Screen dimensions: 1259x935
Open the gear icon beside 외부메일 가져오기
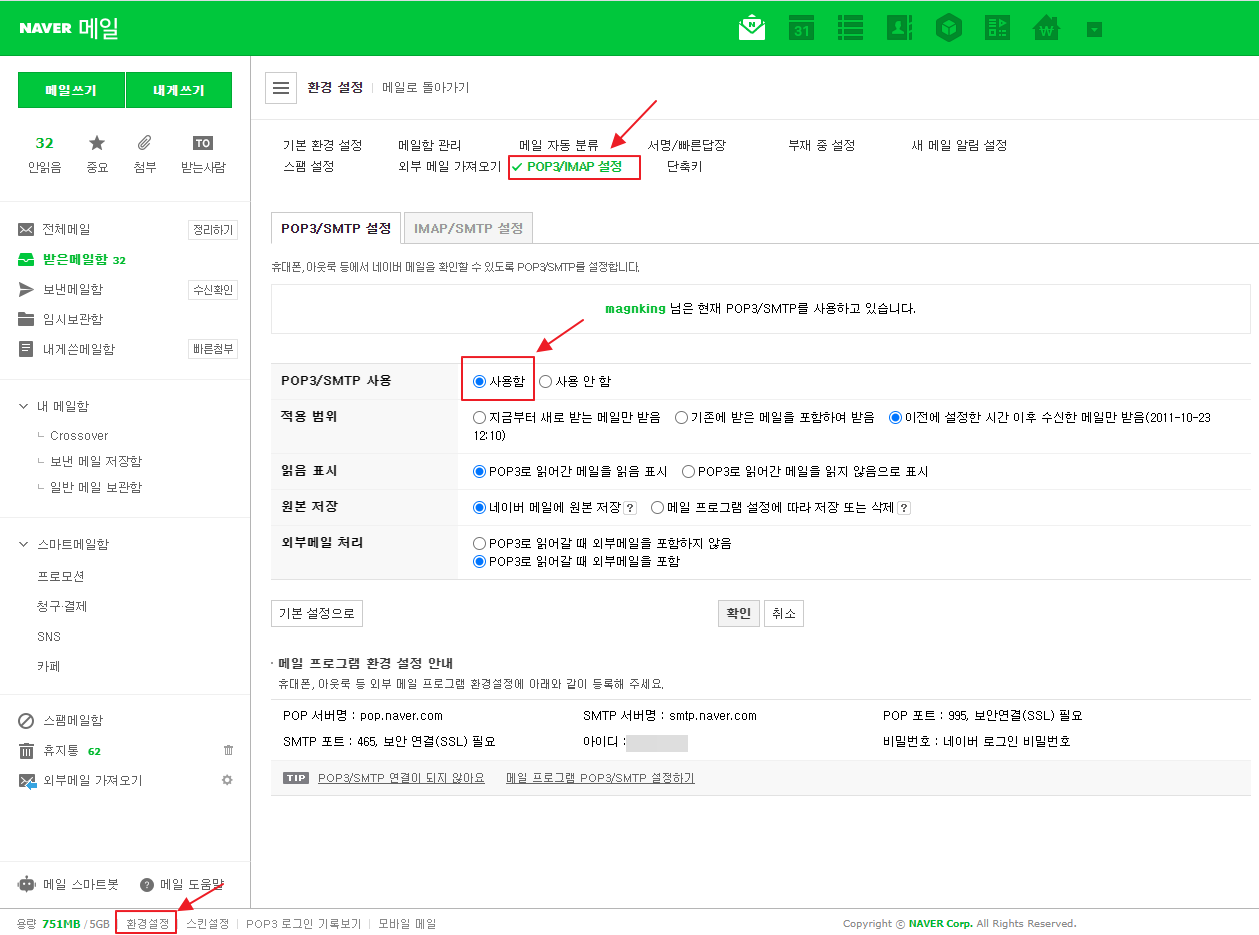pyautogui.click(x=227, y=781)
